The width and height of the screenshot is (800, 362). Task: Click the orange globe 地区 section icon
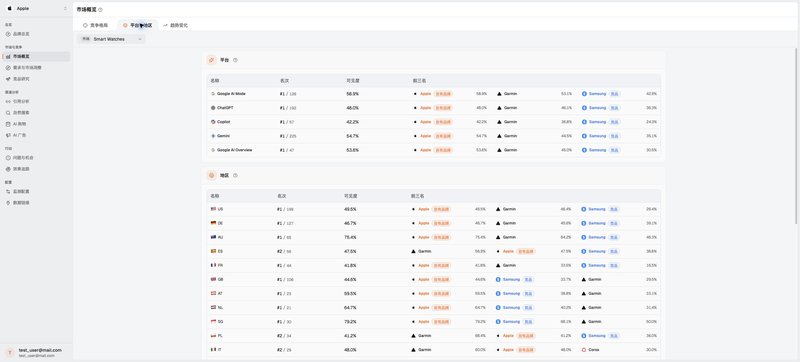(x=211, y=175)
